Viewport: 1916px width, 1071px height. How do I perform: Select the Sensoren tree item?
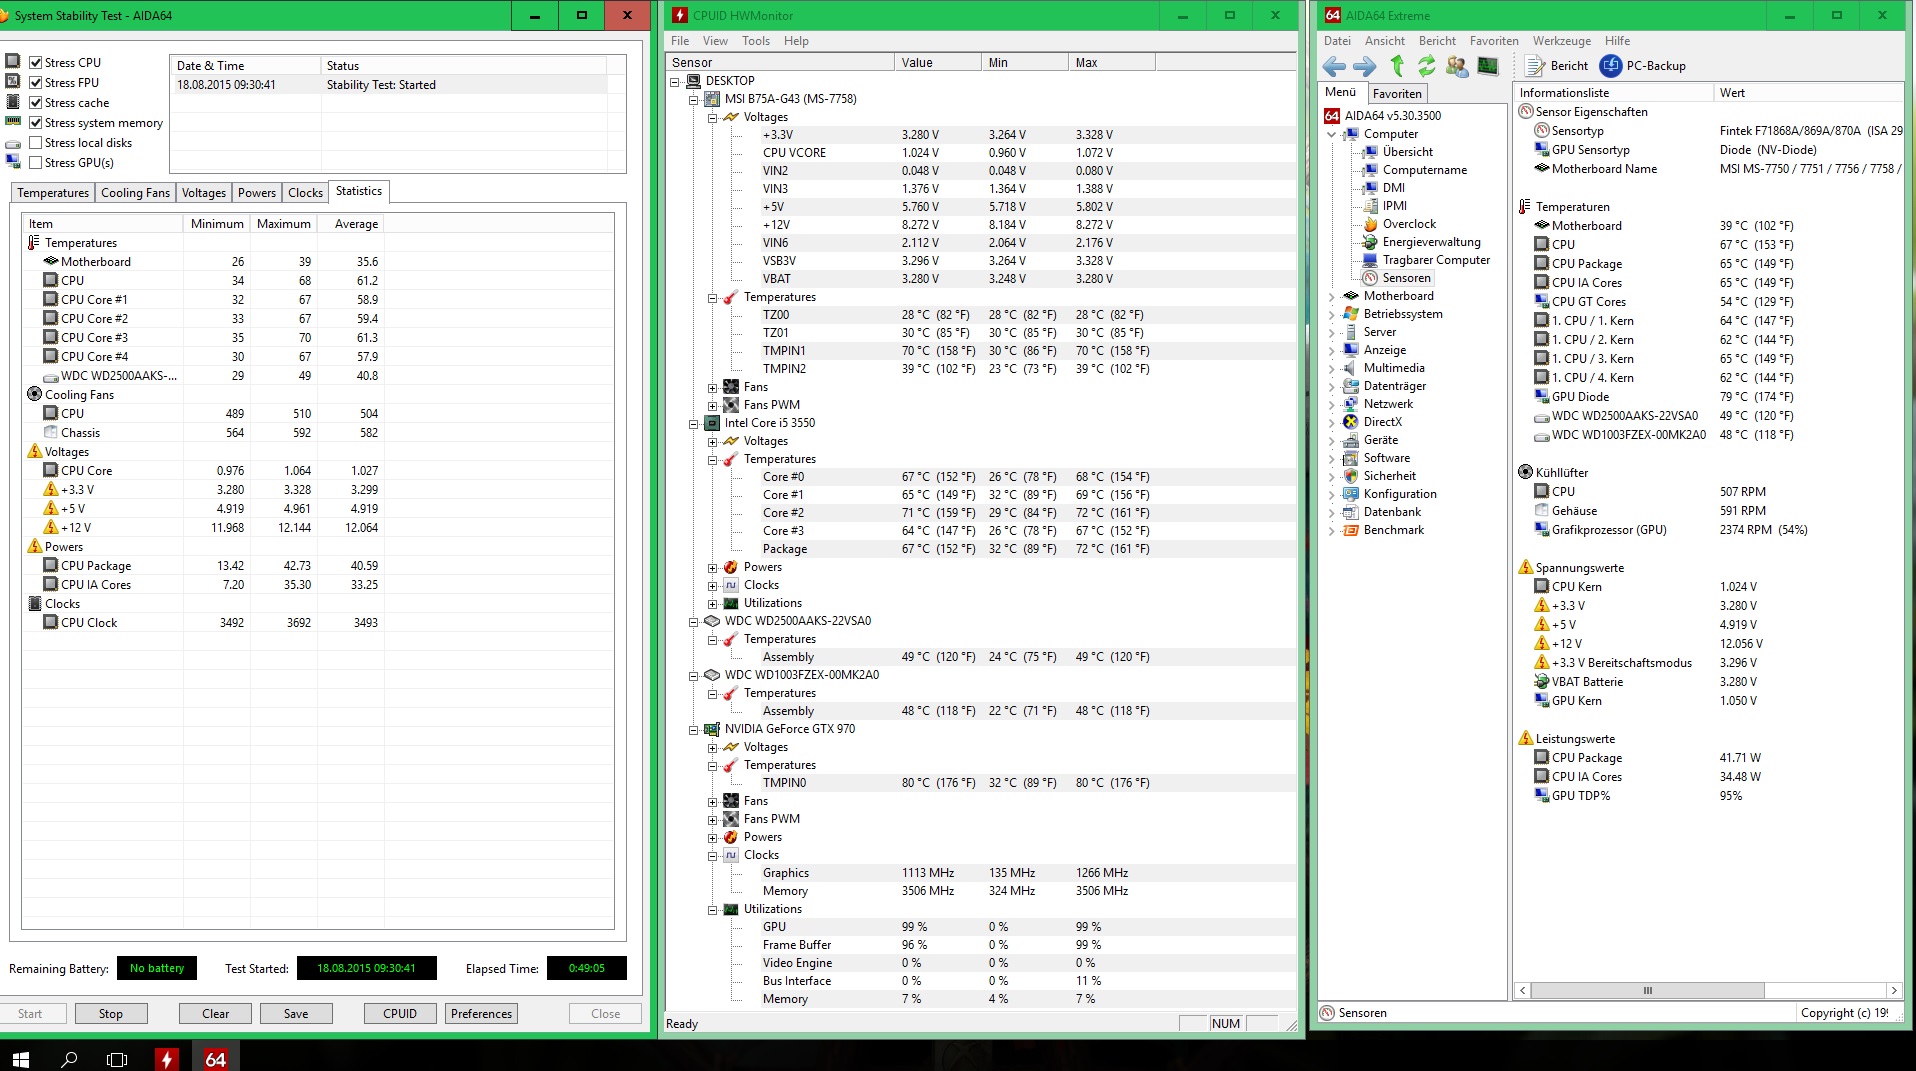click(x=1406, y=278)
